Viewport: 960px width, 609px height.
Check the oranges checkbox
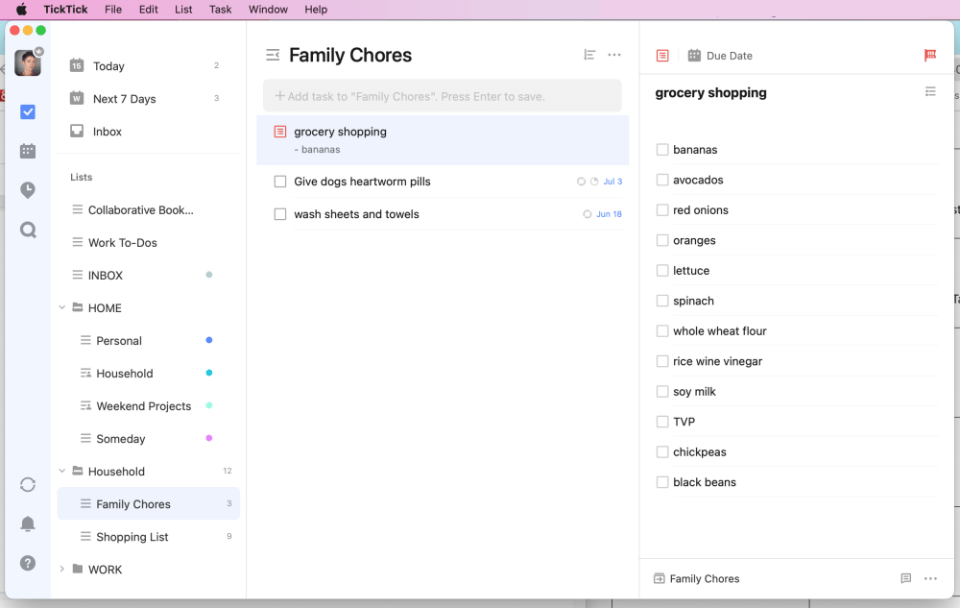click(x=662, y=240)
